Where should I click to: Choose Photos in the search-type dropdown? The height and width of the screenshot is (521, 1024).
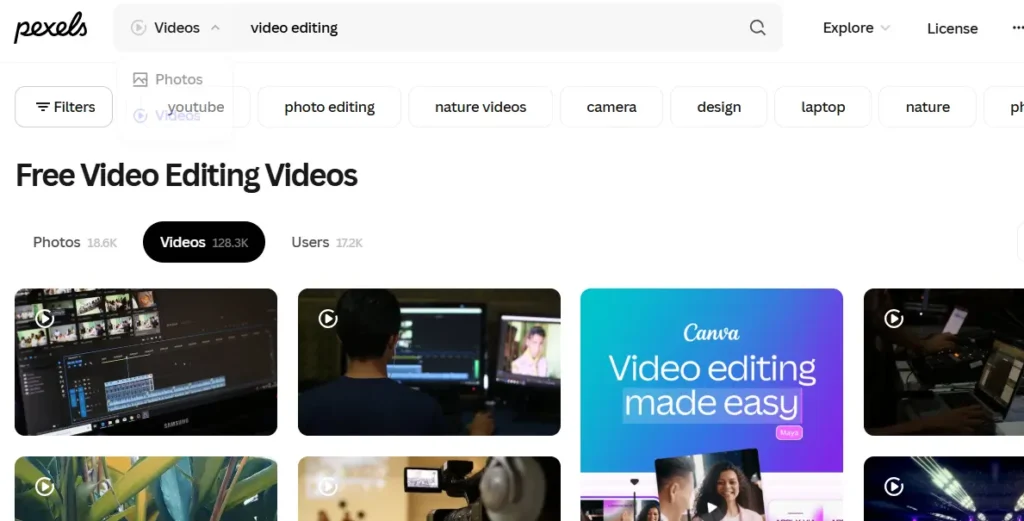coord(168,79)
